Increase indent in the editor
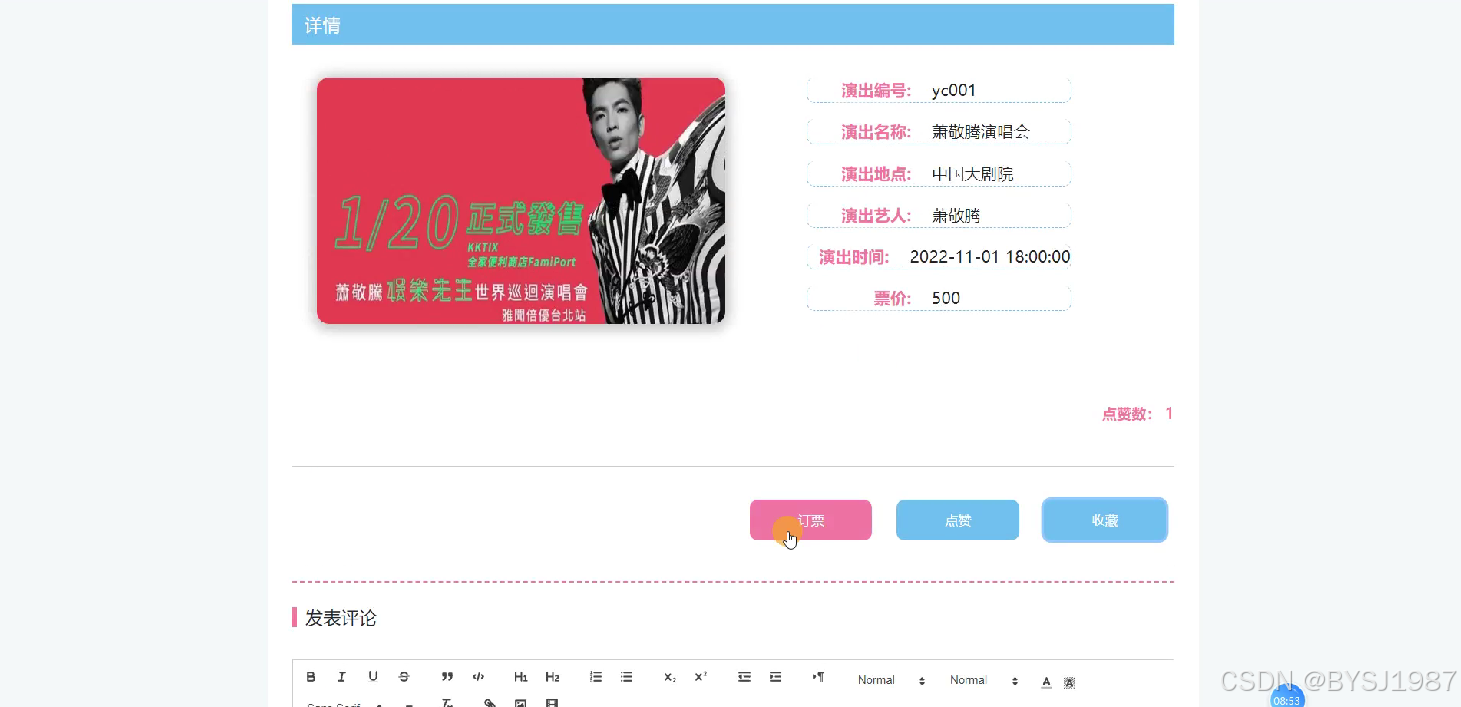The width and height of the screenshot is (1461, 707). (x=775, y=677)
